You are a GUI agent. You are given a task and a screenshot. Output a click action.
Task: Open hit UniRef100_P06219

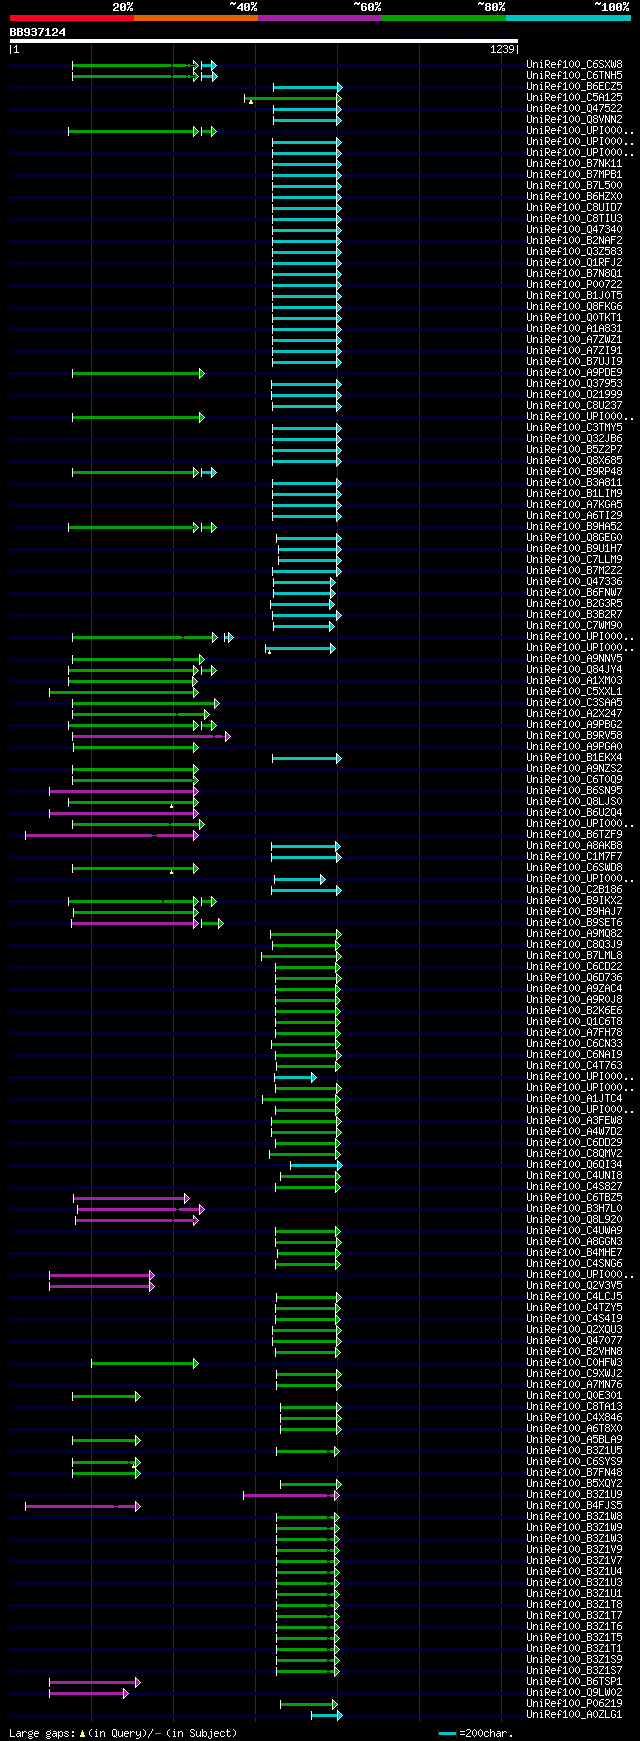tap(574, 1704)
